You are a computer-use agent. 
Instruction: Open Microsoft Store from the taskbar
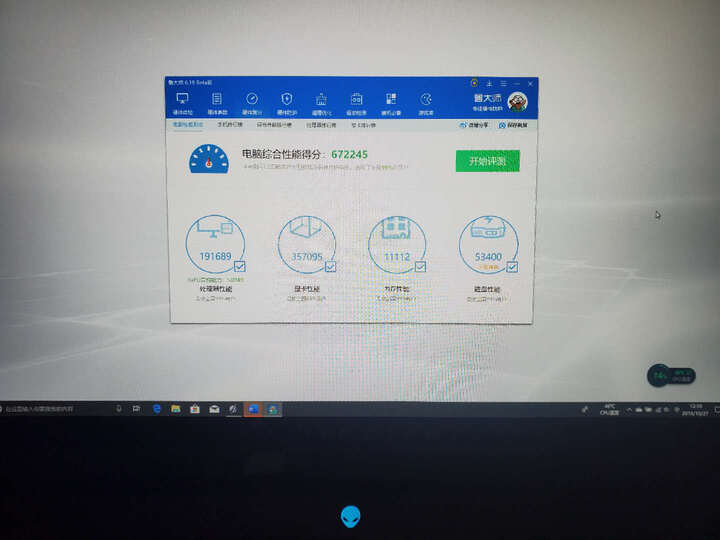(x=195, y=409)
